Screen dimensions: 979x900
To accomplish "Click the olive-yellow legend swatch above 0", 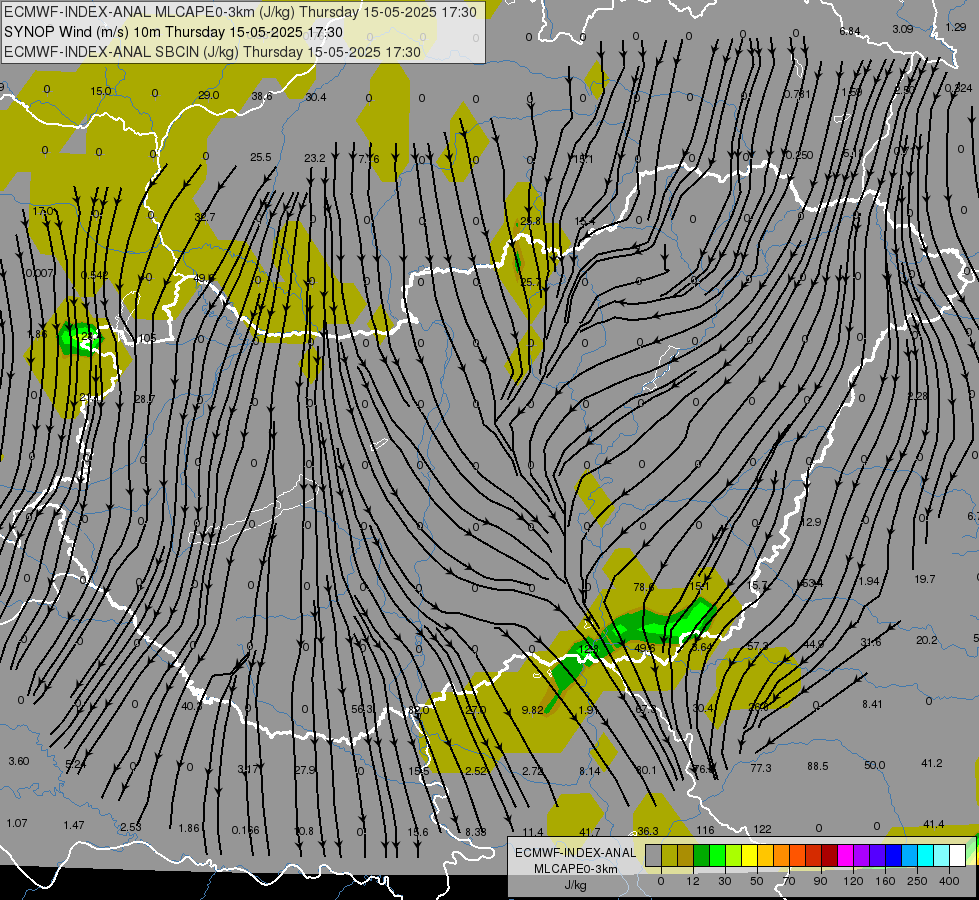I will 669,854.
